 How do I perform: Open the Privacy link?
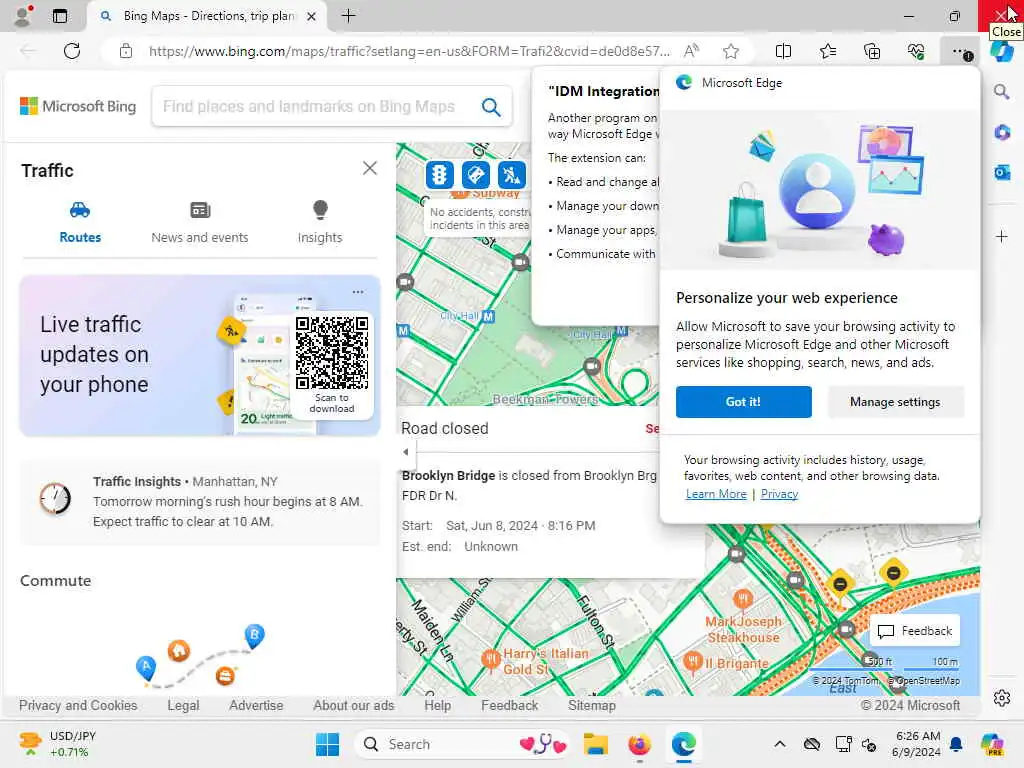coord(779,494)
